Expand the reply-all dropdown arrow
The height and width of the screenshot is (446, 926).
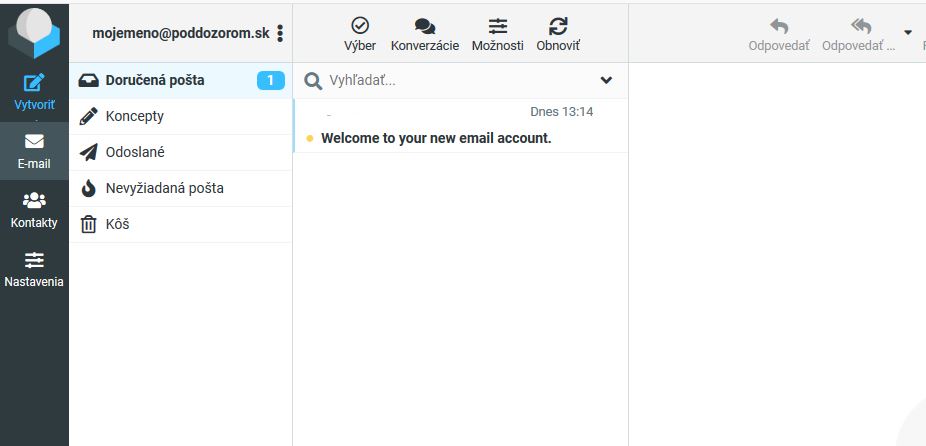(x=908, y=32)
